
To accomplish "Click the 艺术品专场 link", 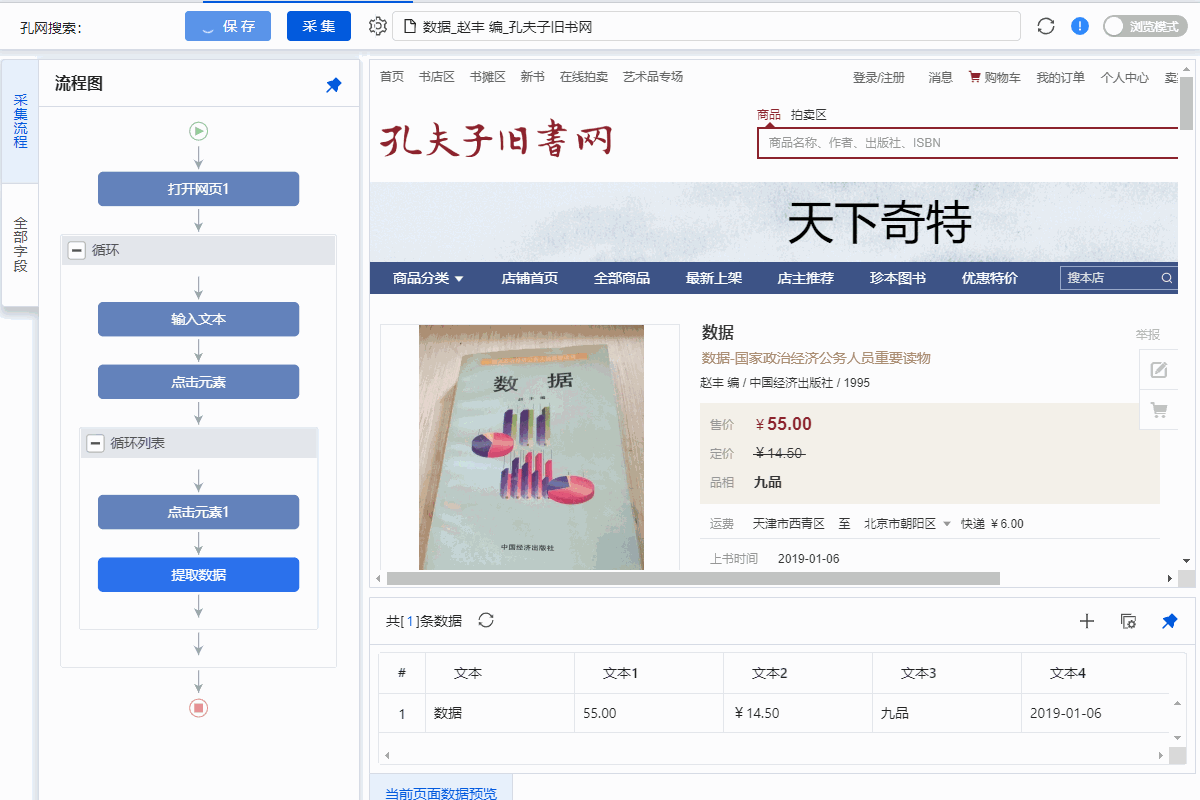I will [x=653, y=77].
